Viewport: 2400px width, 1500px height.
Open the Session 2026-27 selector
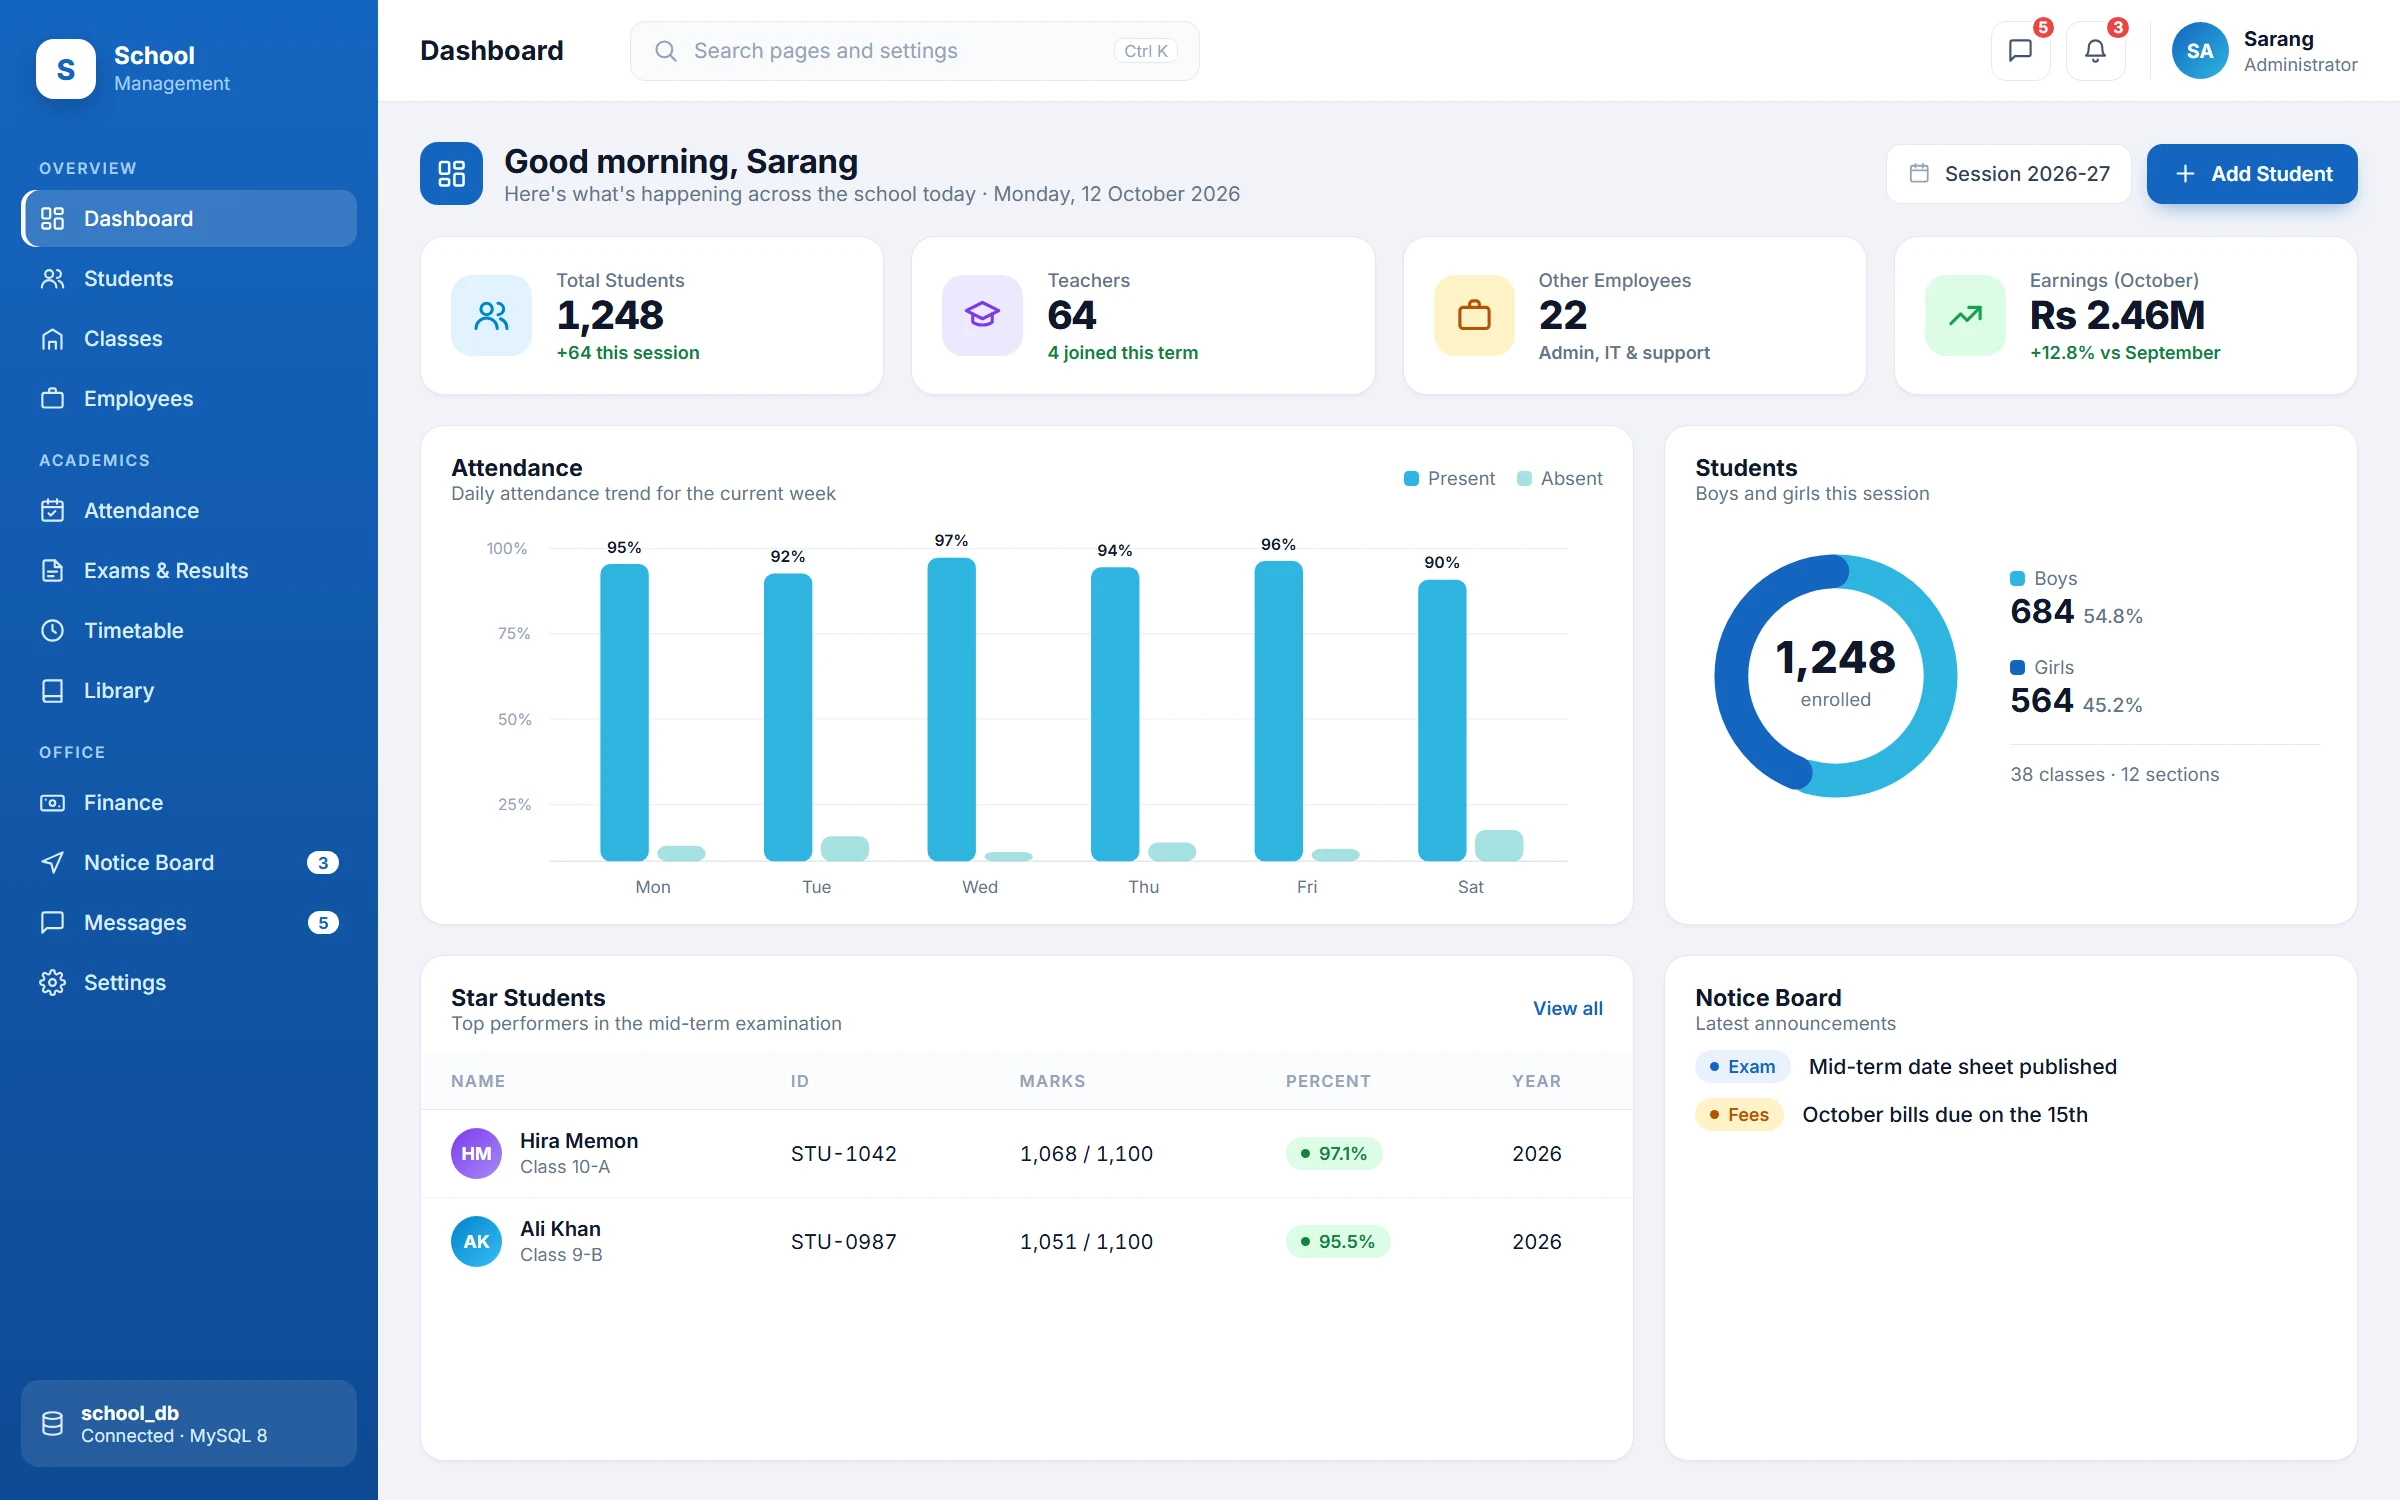(2008, 174)
